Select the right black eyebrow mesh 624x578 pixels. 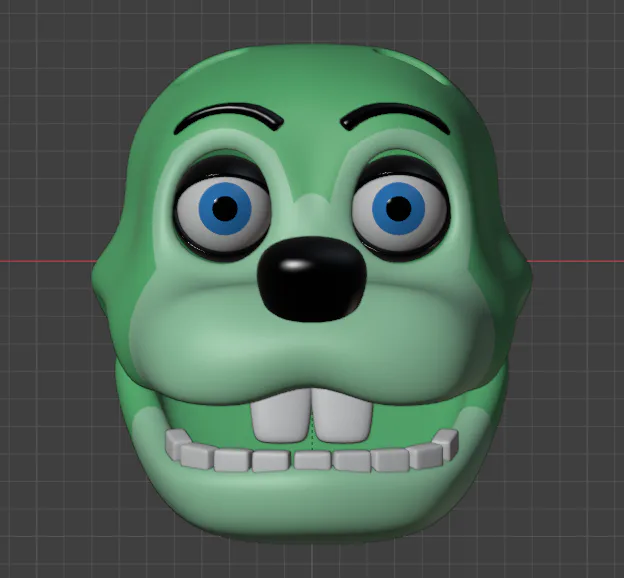395,117
